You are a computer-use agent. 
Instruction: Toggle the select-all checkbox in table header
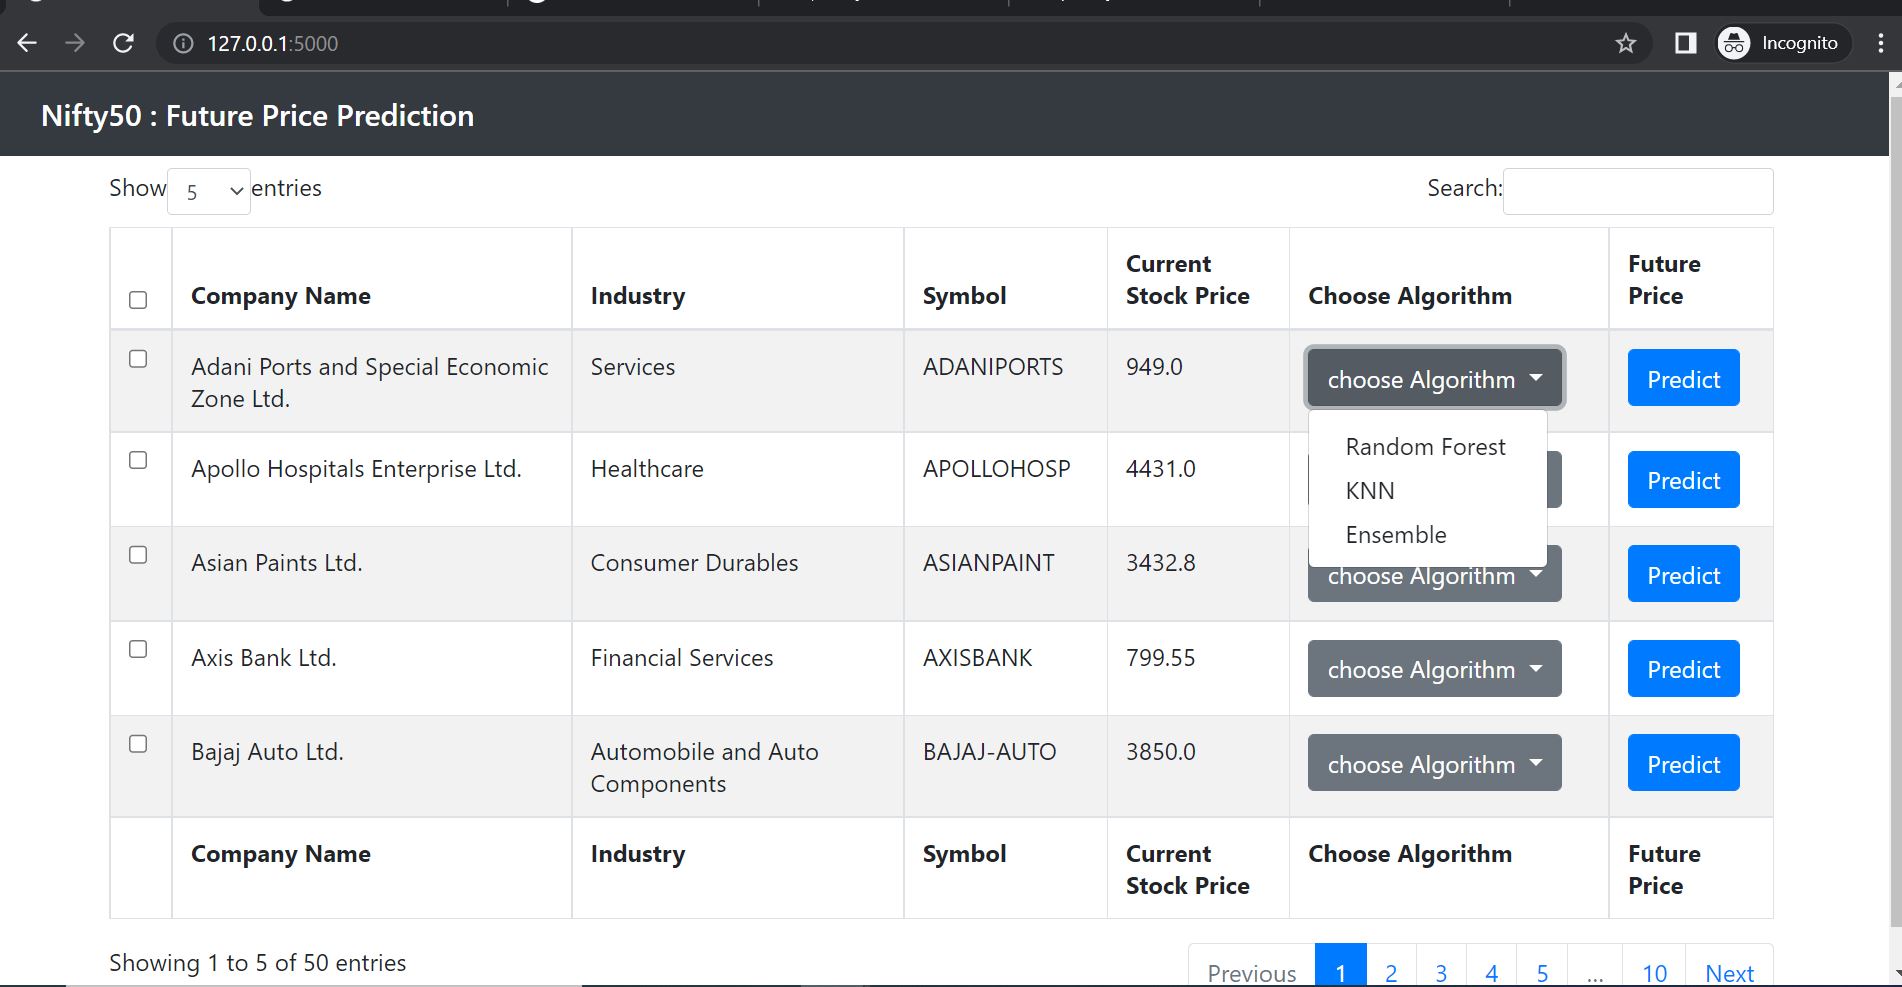pyautogui.click(x=138, y=300)
